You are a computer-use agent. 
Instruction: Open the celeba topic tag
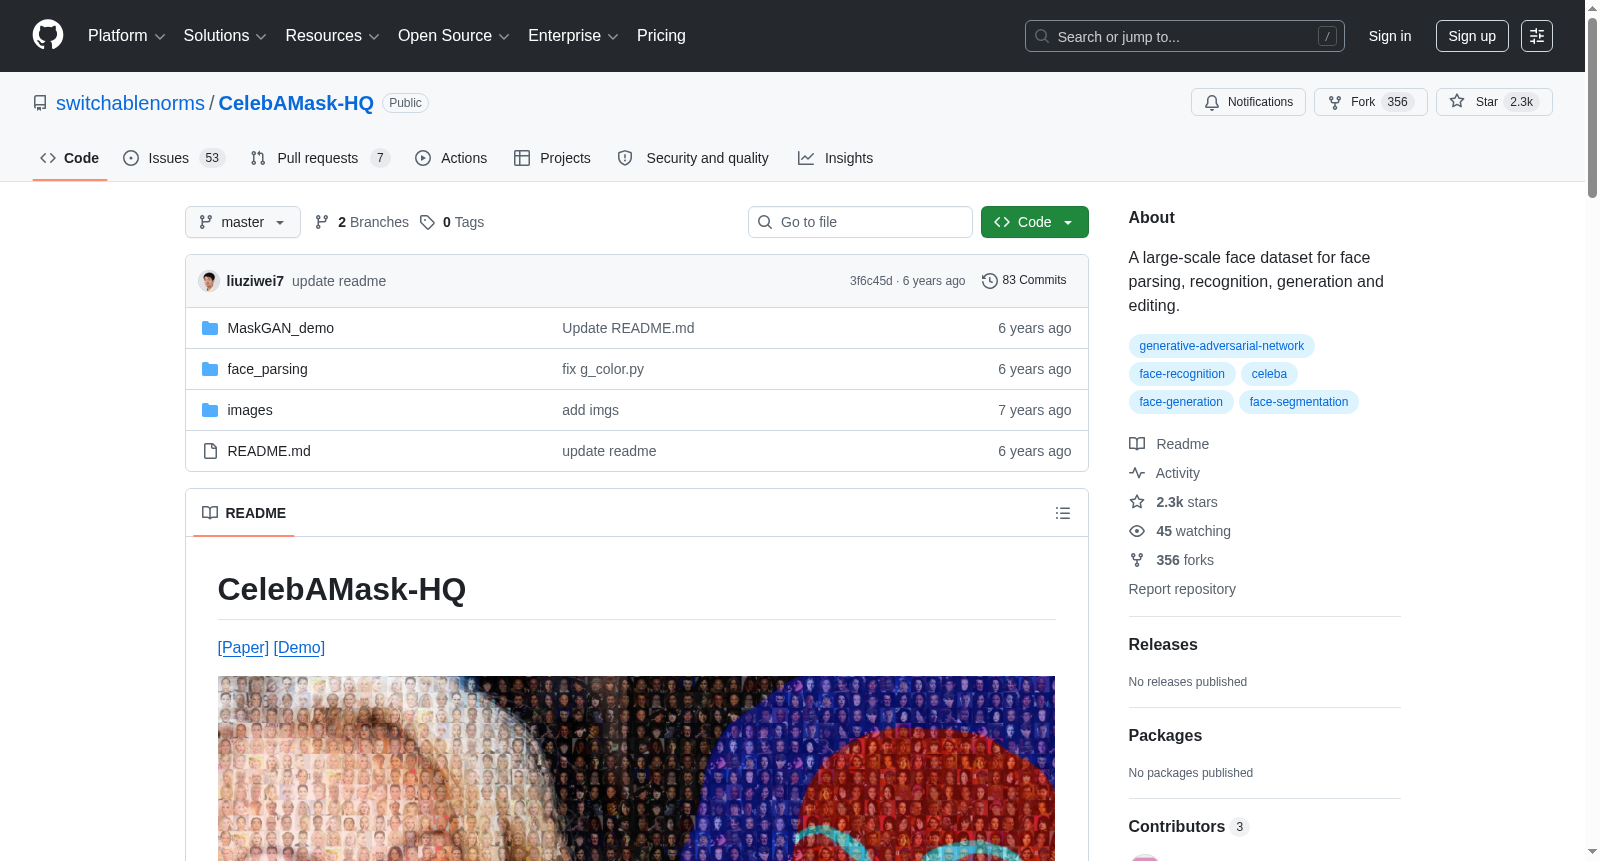tap(1269, 374)
